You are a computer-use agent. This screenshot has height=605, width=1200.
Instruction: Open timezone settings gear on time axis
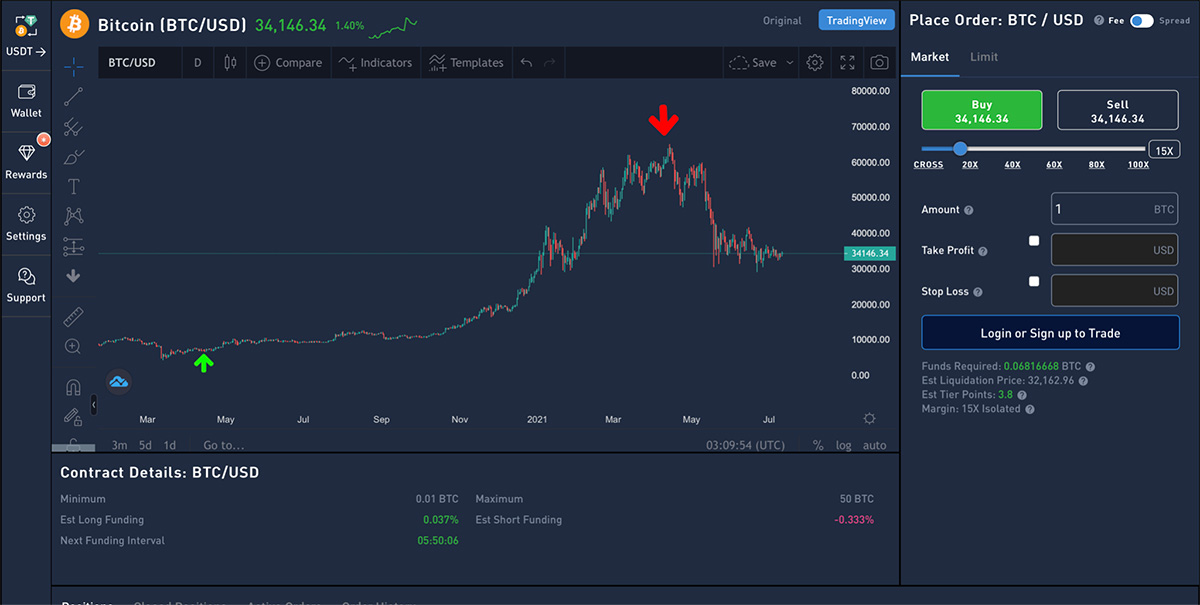tap(869, 419)
